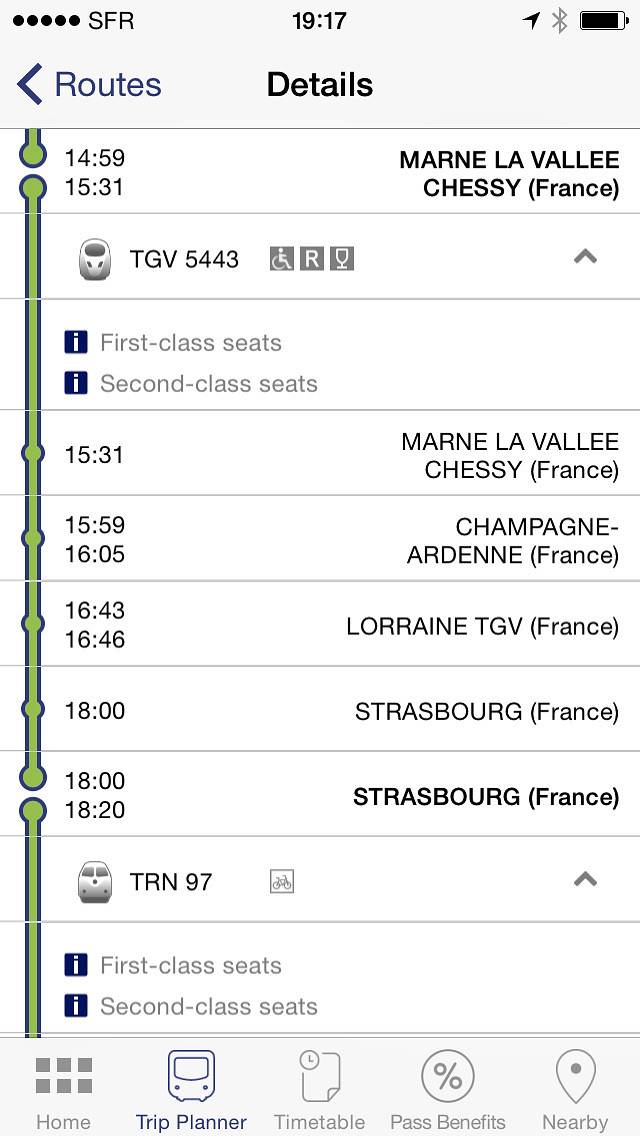Tap the bicycle icon next to TRN 97

tap(282, 882)
